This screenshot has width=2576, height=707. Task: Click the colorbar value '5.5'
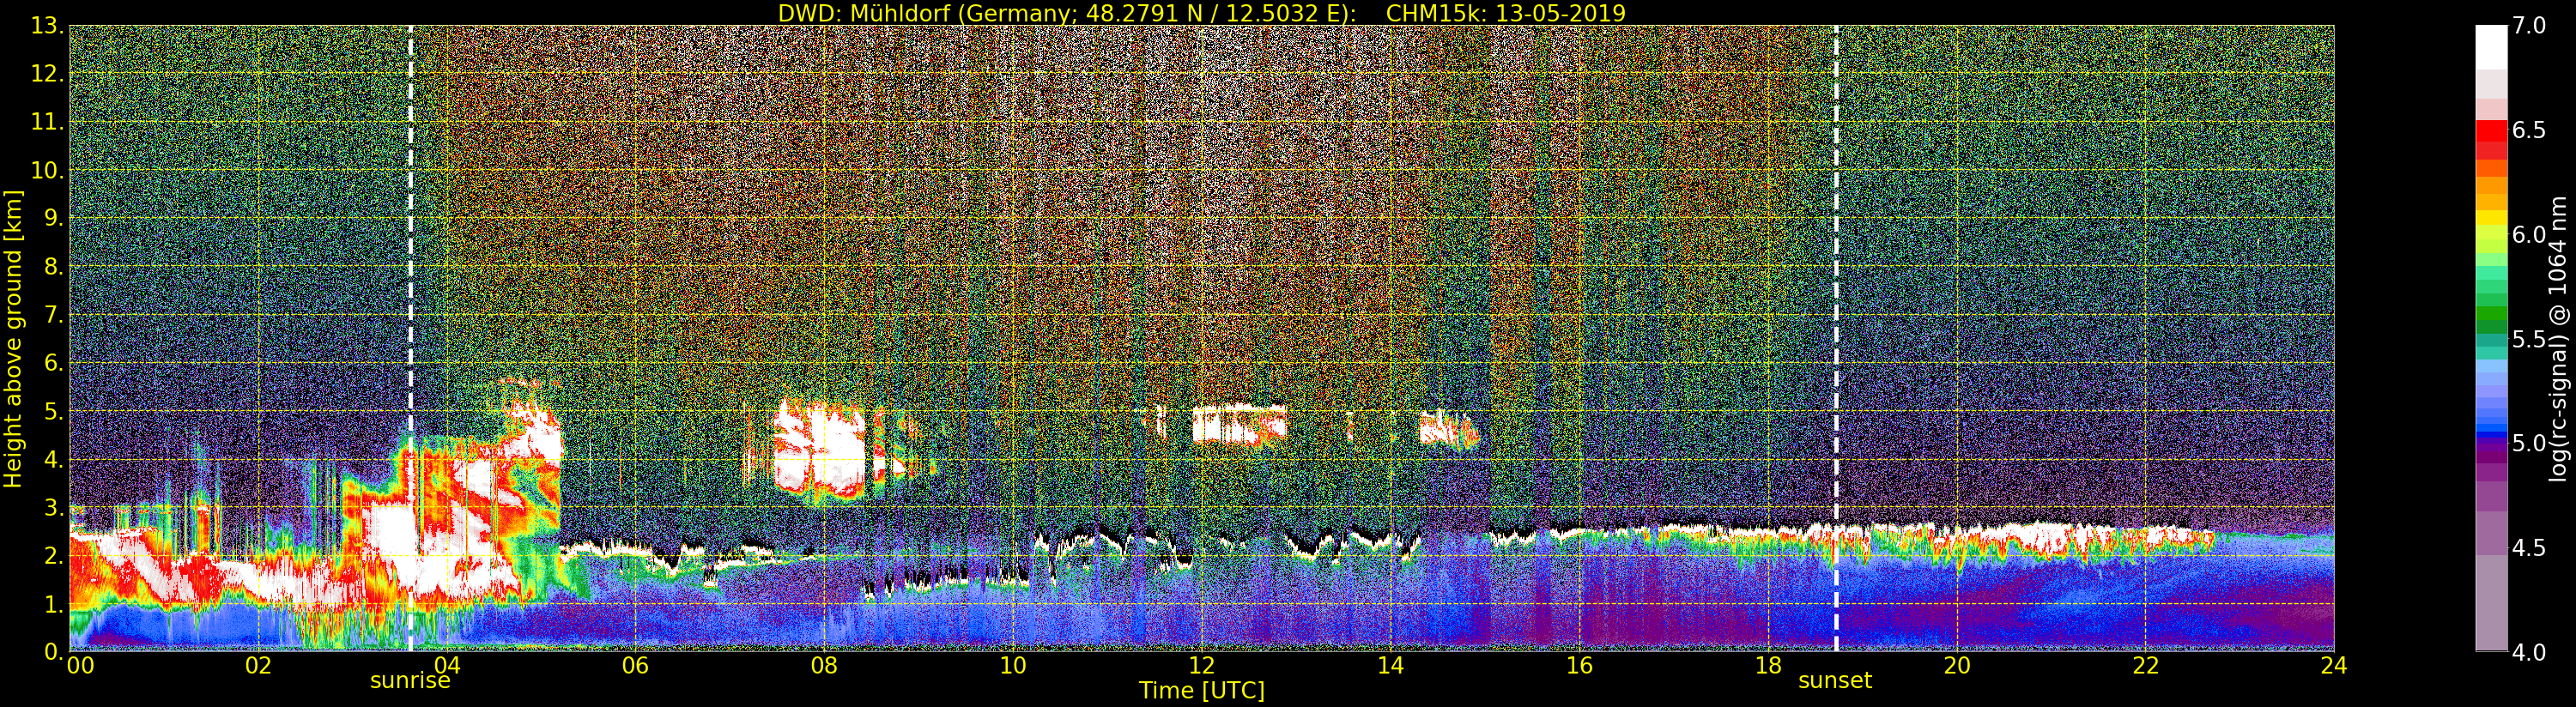2529,339
